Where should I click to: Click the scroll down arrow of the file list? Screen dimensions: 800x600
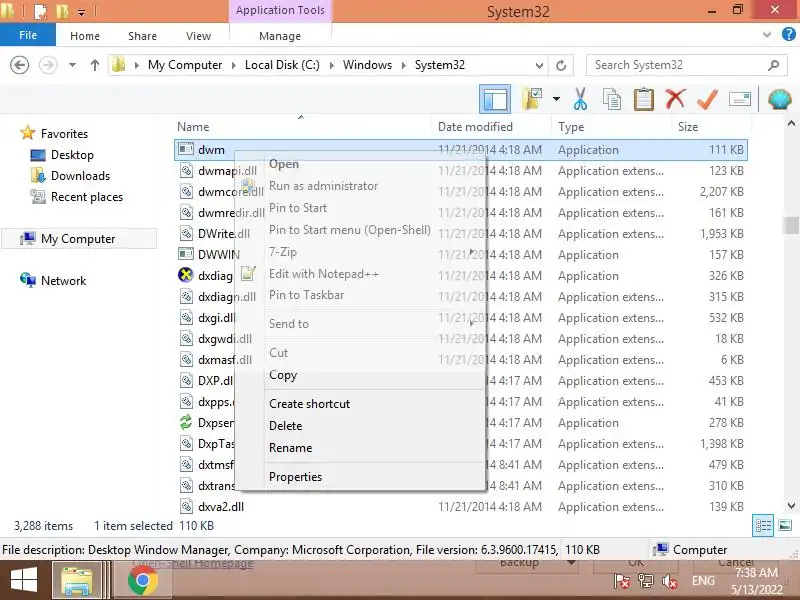click(x=791, y=507)
